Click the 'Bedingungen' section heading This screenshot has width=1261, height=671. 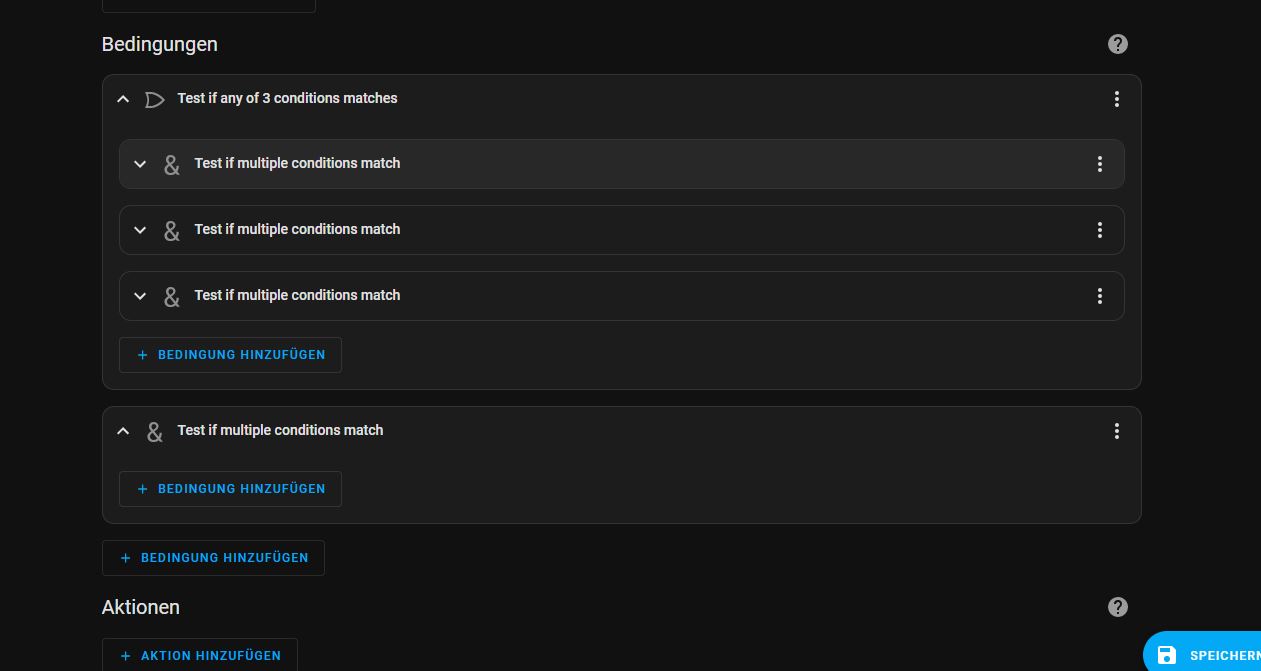point(160,44)
